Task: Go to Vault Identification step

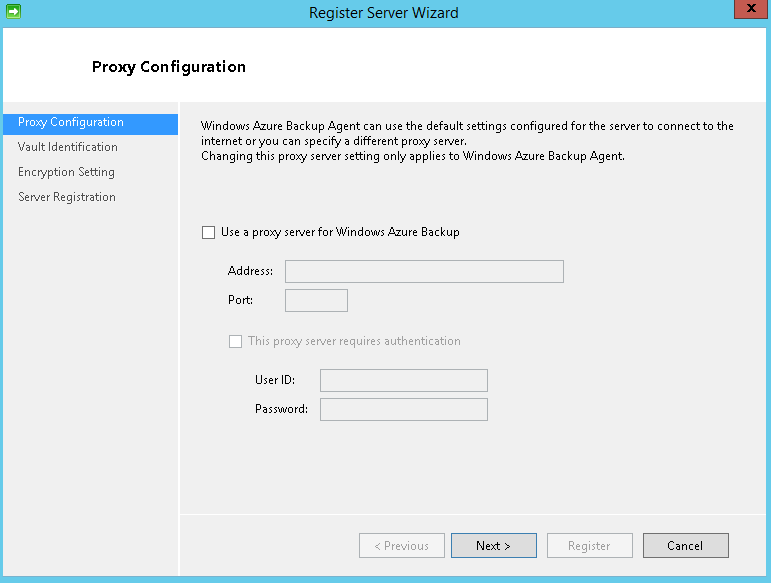Action: click(68, 147)
